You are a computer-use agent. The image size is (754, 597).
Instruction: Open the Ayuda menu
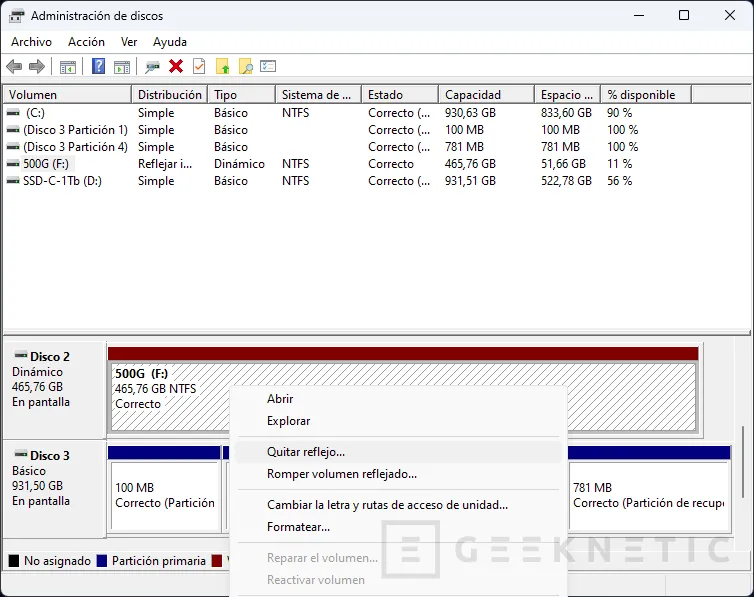pyautogui.click(x=170, y=42)
